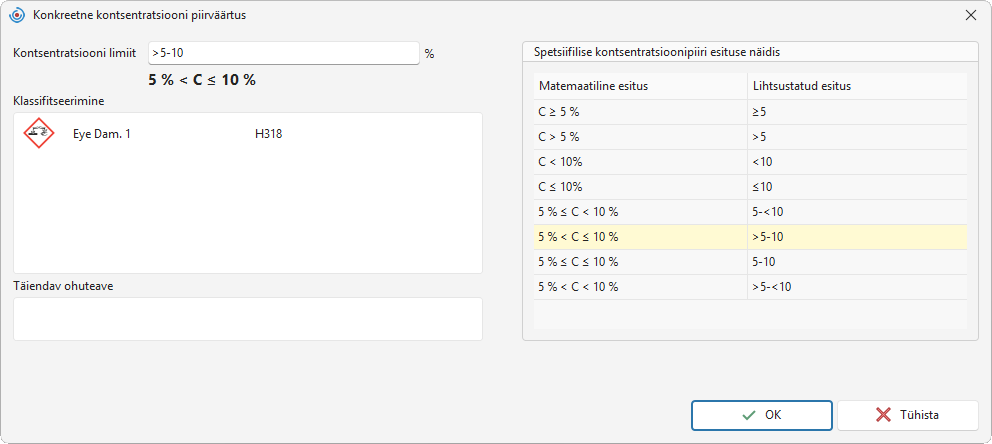
Task: Click the bold 5 % < C ≤ 10 % preview text
Action: pos(202,80)
